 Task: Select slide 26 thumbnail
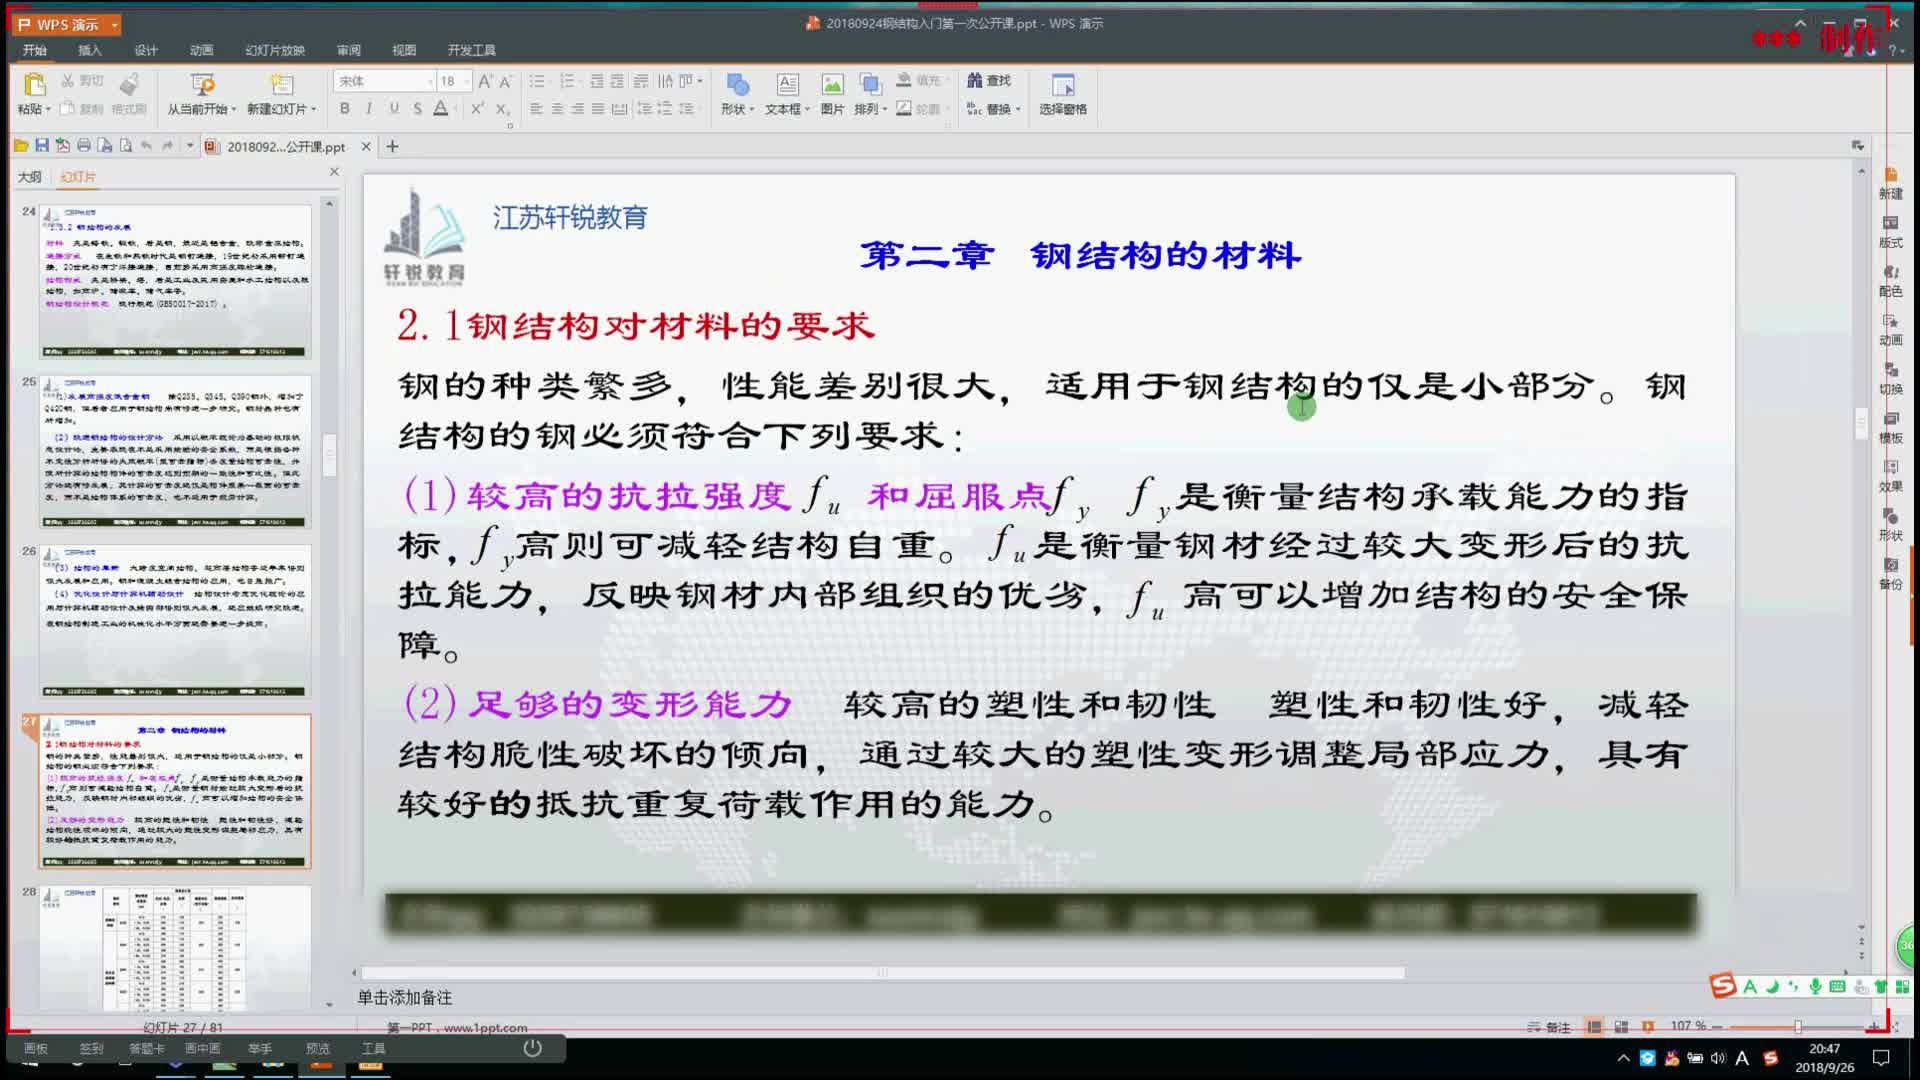175,620
